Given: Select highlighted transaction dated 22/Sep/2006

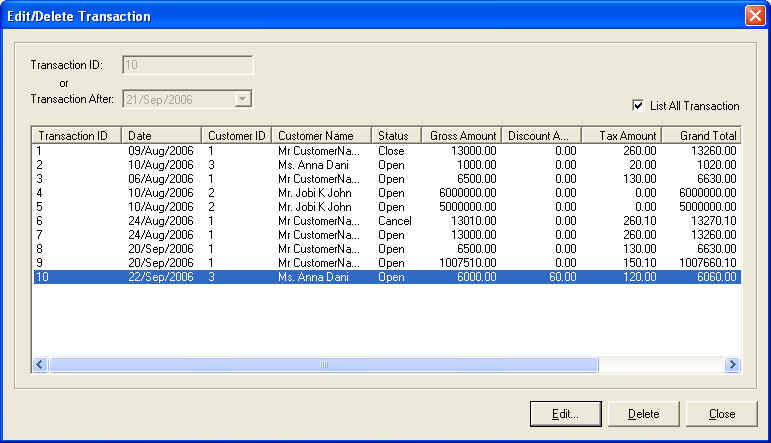Looking at the screenshot, I should [387, 277].
